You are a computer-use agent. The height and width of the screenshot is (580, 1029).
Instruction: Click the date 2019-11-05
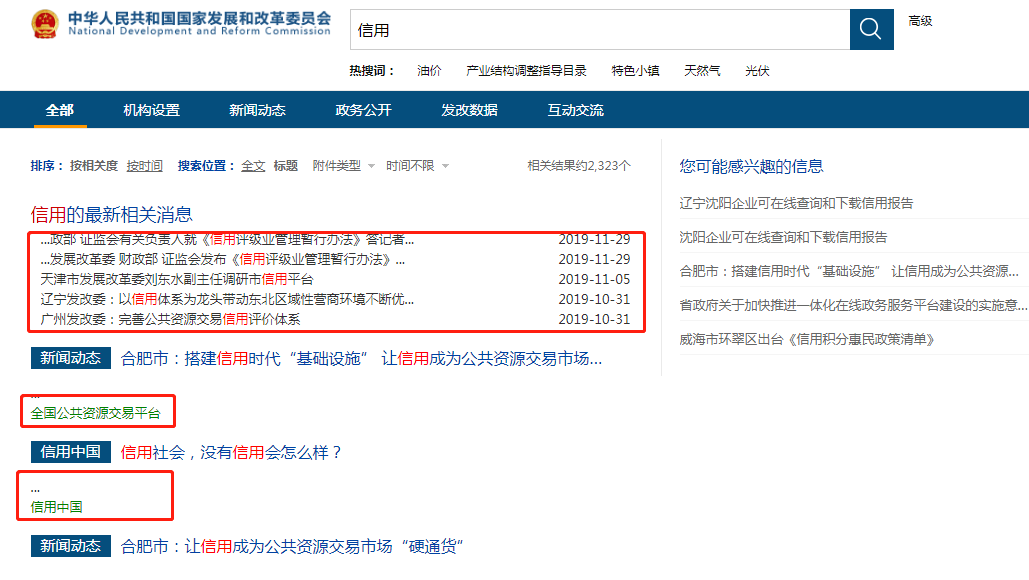(594, 280)
